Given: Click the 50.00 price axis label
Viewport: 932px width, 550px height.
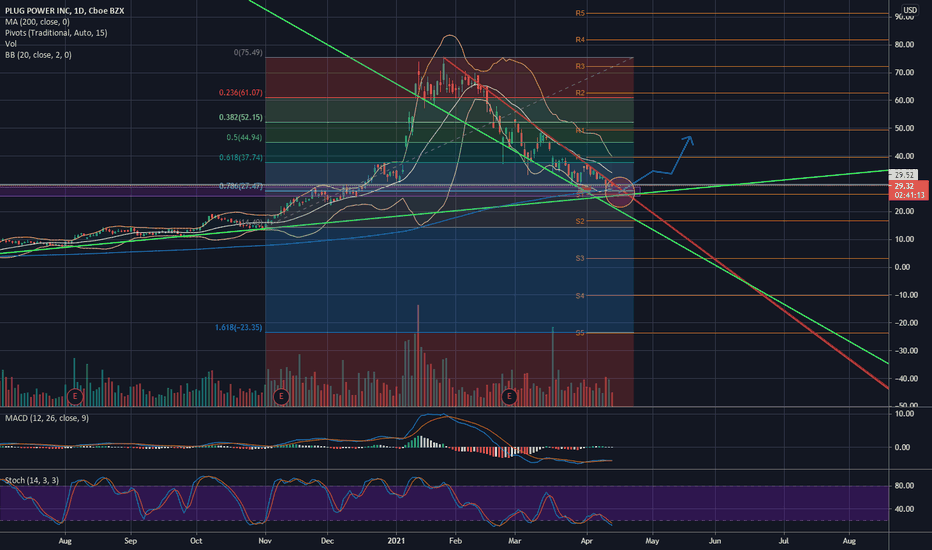Looking at the screenshot, I should [904, 128].
